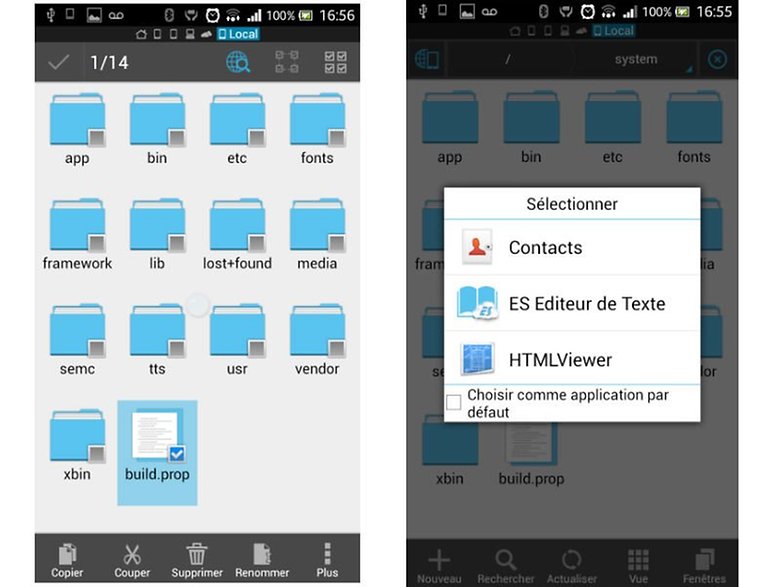Viewport: 782px width, 587px height.
Task: Open the Plus overflow menu
Action: [x=327, y=560]
